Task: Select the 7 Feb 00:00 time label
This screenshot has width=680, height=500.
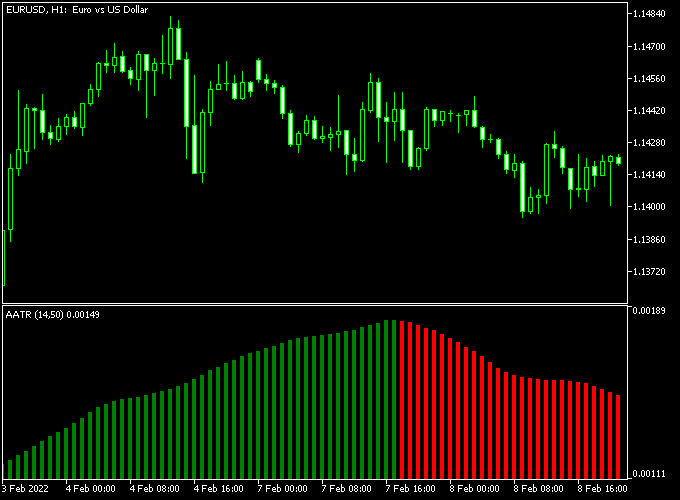Action: click(x=282, y=490)
